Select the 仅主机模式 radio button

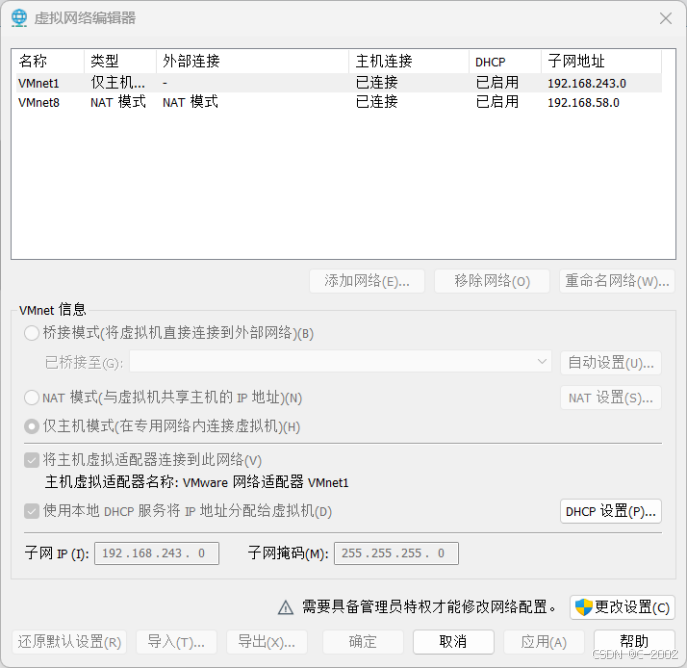click(x=32, y=426)
